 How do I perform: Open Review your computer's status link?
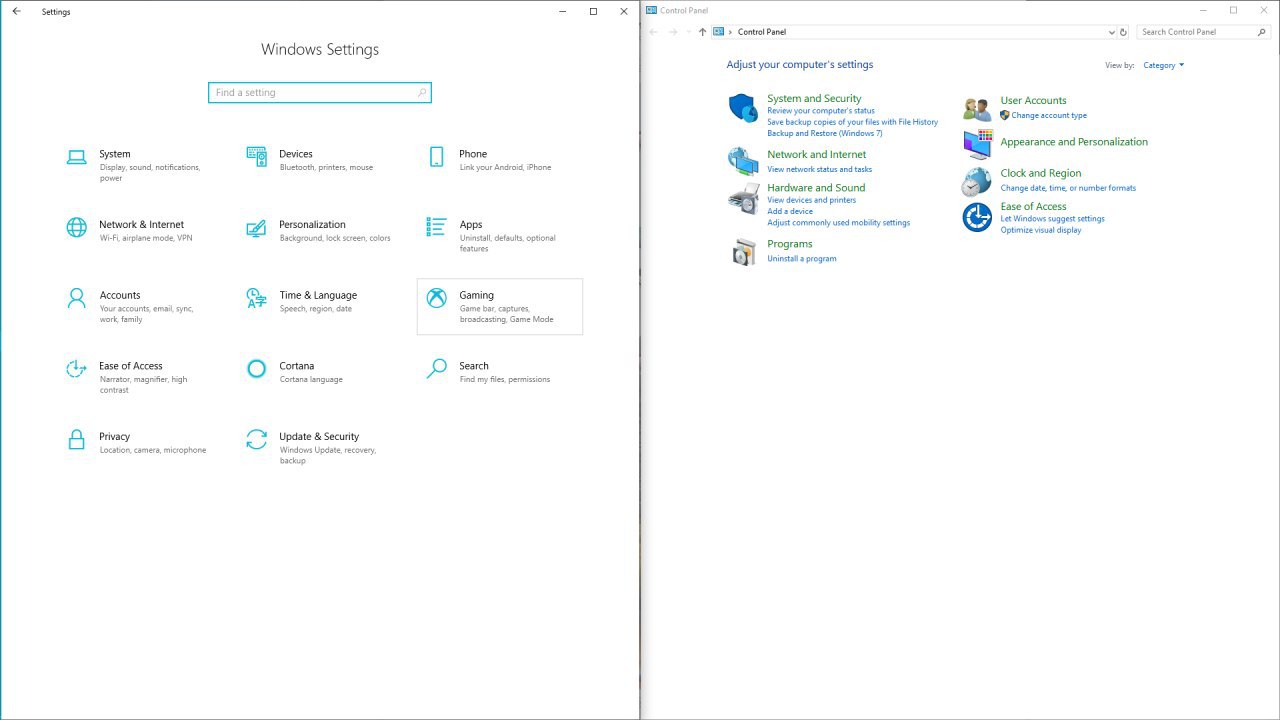[821, 111]
